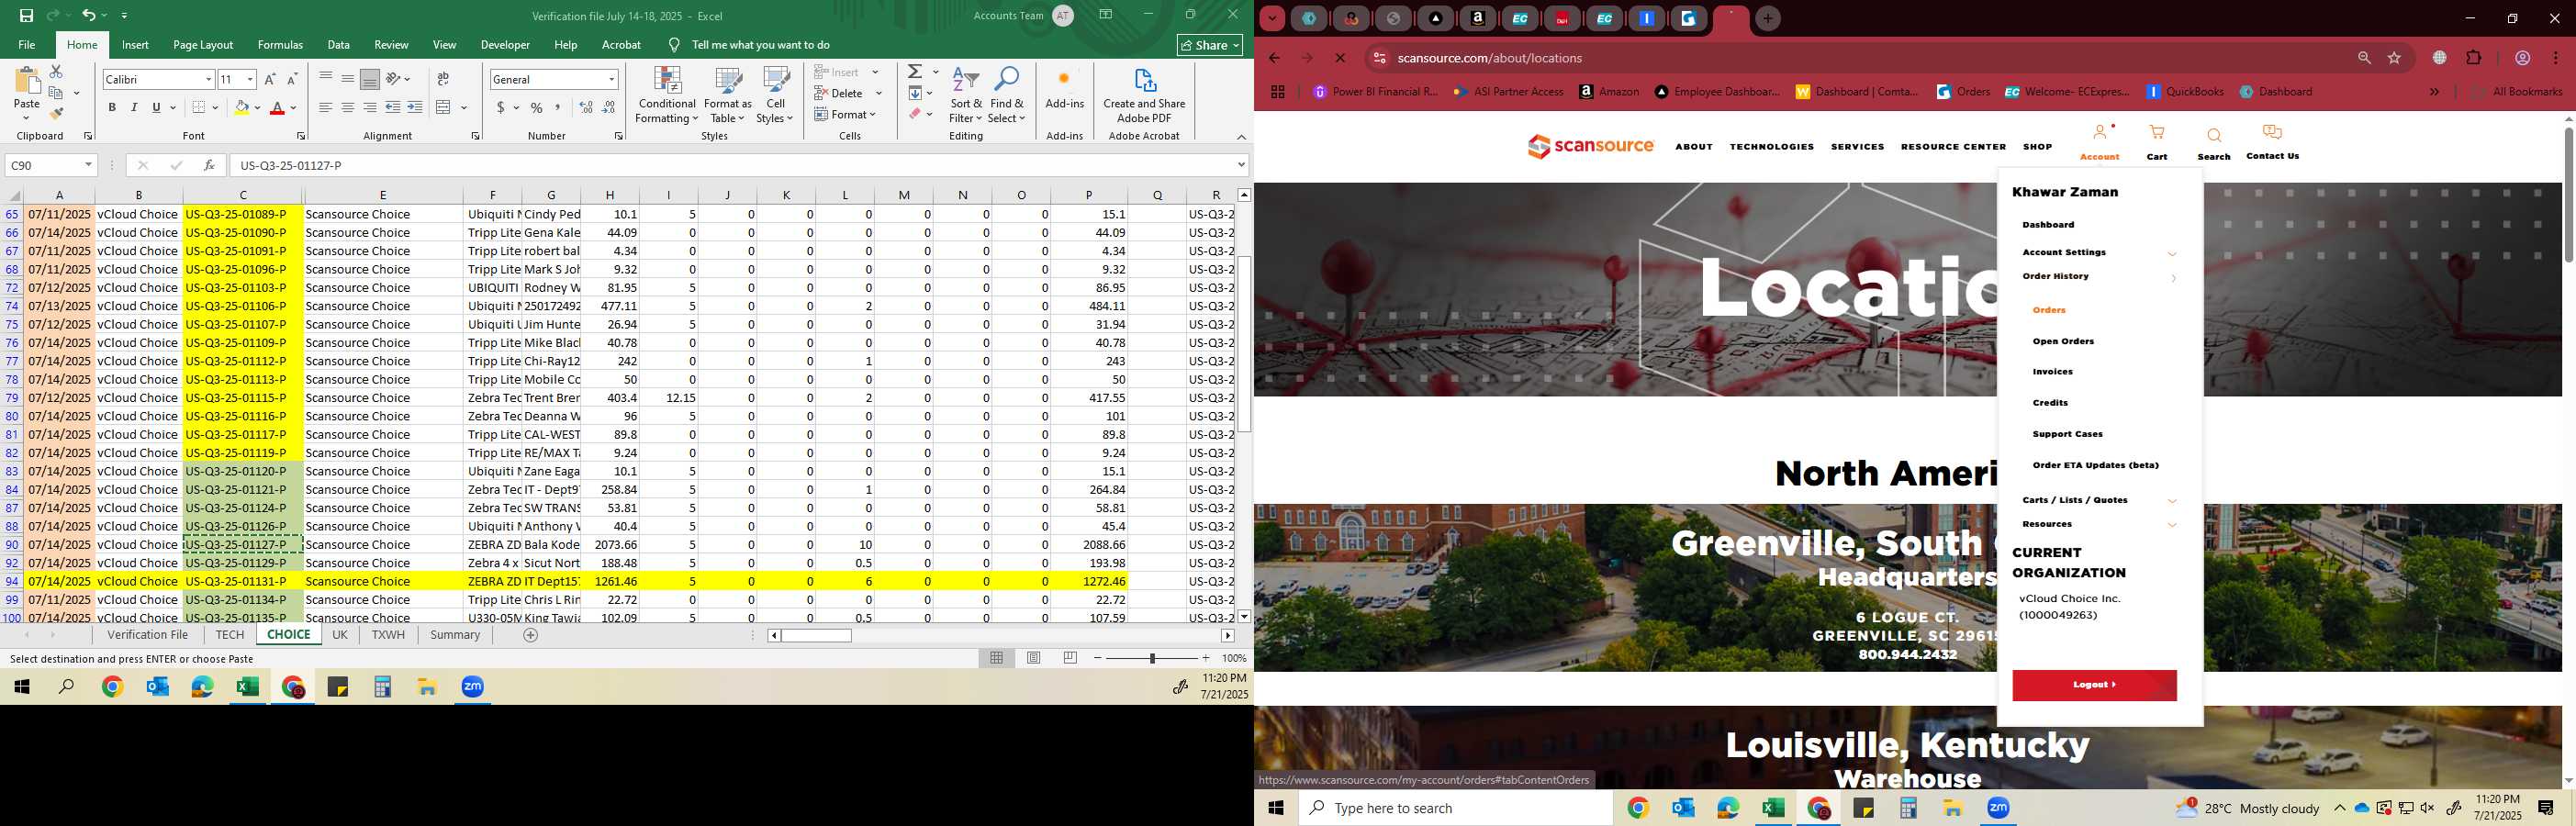Apply red Font Color swatch button
This screenshot has width=2576, height=826.
[278, 107]
